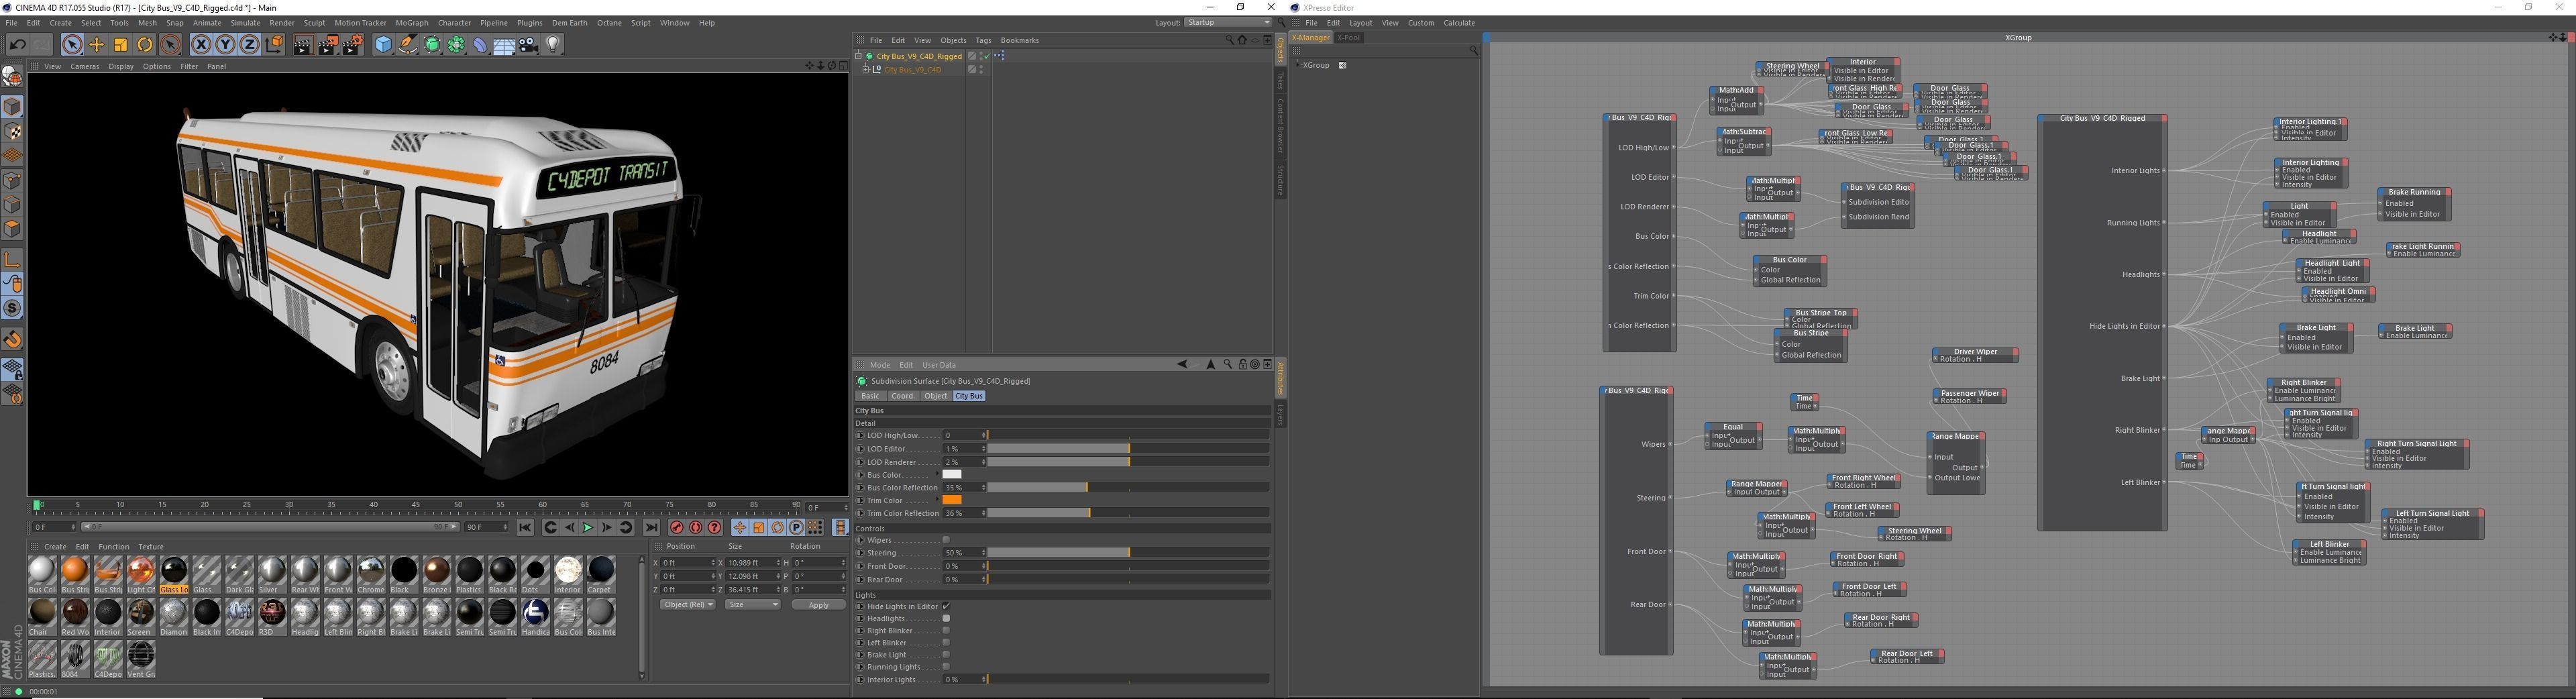Click the search icon in Object Manager

pyautogui.click(x=1229, y=40)
